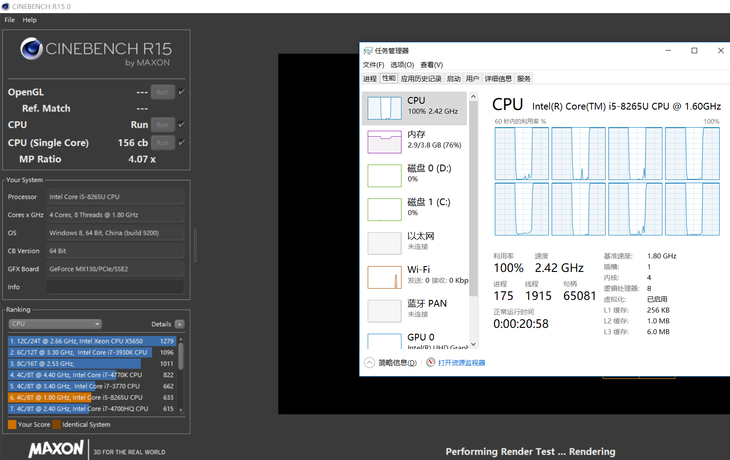Click the Cinebench app icon in title bar
Screen dimensions: 730x460
tap(6, 6)
